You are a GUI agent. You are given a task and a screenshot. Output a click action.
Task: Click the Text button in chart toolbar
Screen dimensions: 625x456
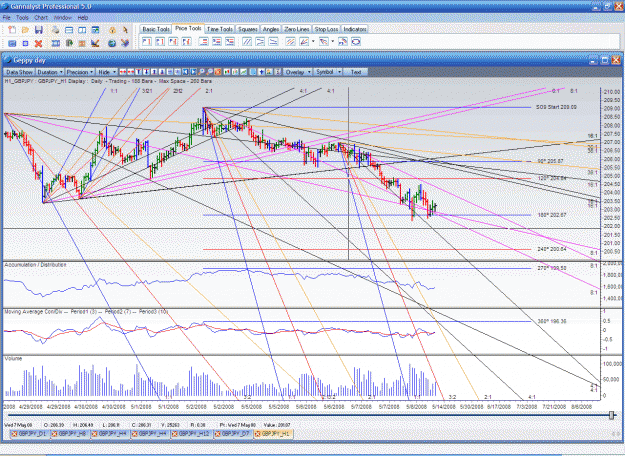coord(356,72)
